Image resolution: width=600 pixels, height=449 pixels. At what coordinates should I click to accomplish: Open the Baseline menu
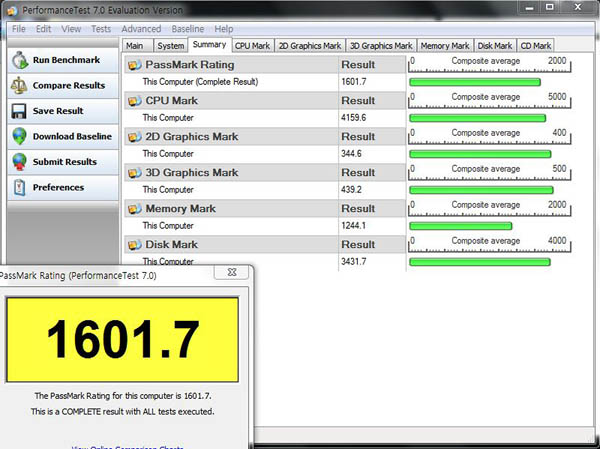pos(188,29)
